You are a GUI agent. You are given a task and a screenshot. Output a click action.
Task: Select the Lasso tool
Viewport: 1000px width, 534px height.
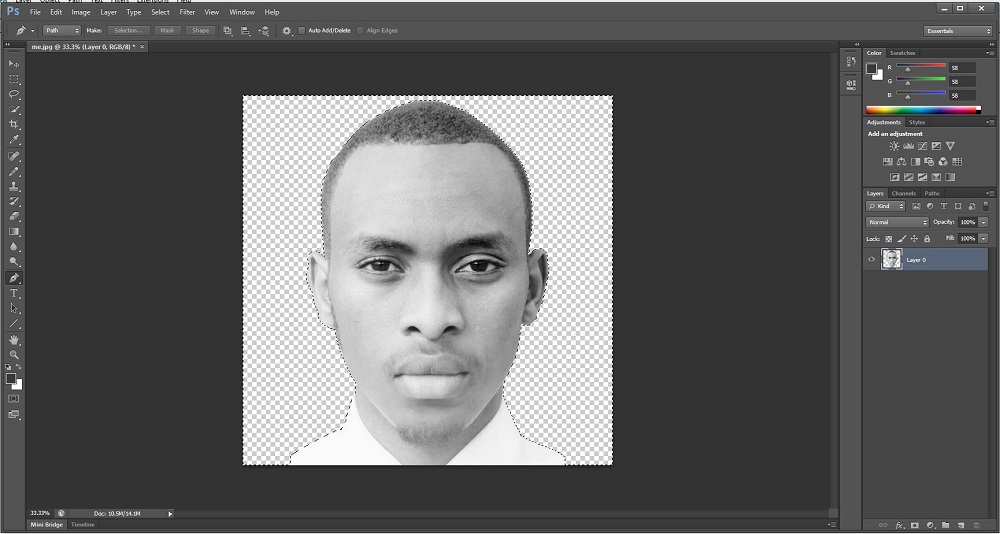[13, 94]
